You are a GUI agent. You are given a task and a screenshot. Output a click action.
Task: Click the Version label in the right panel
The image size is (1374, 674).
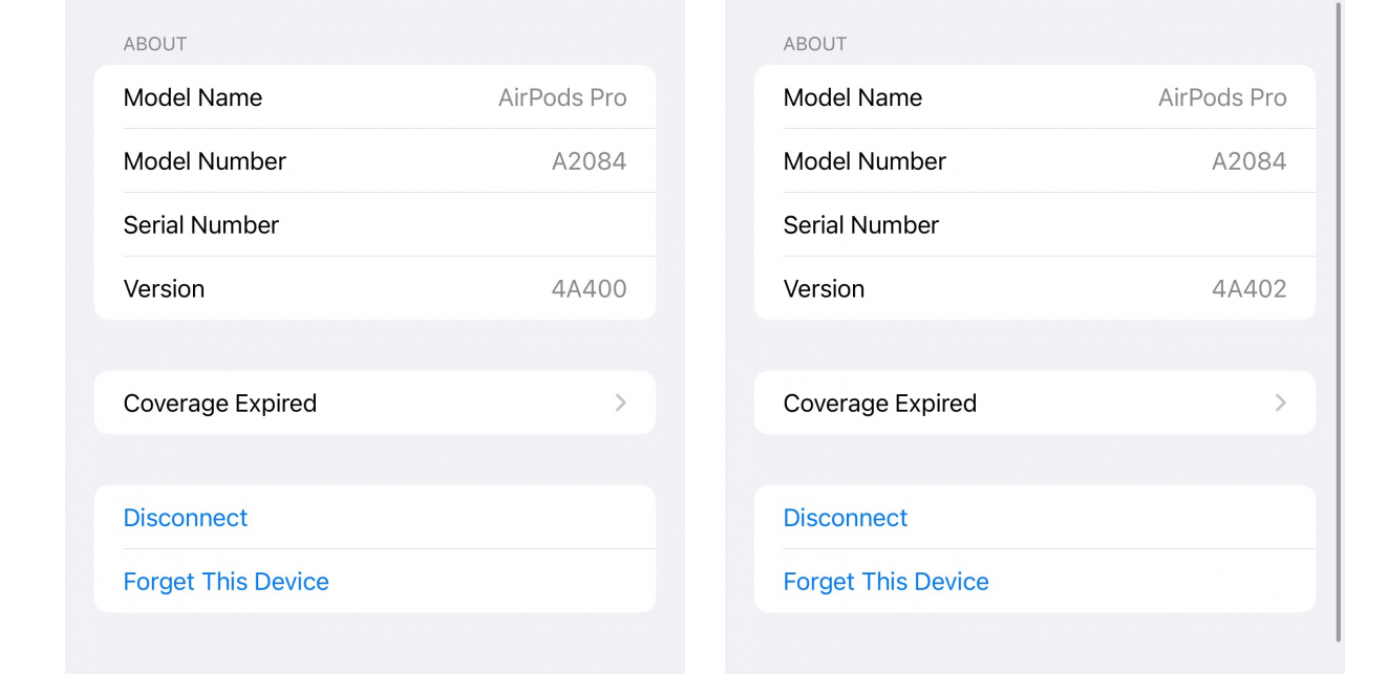coord(824,289)
